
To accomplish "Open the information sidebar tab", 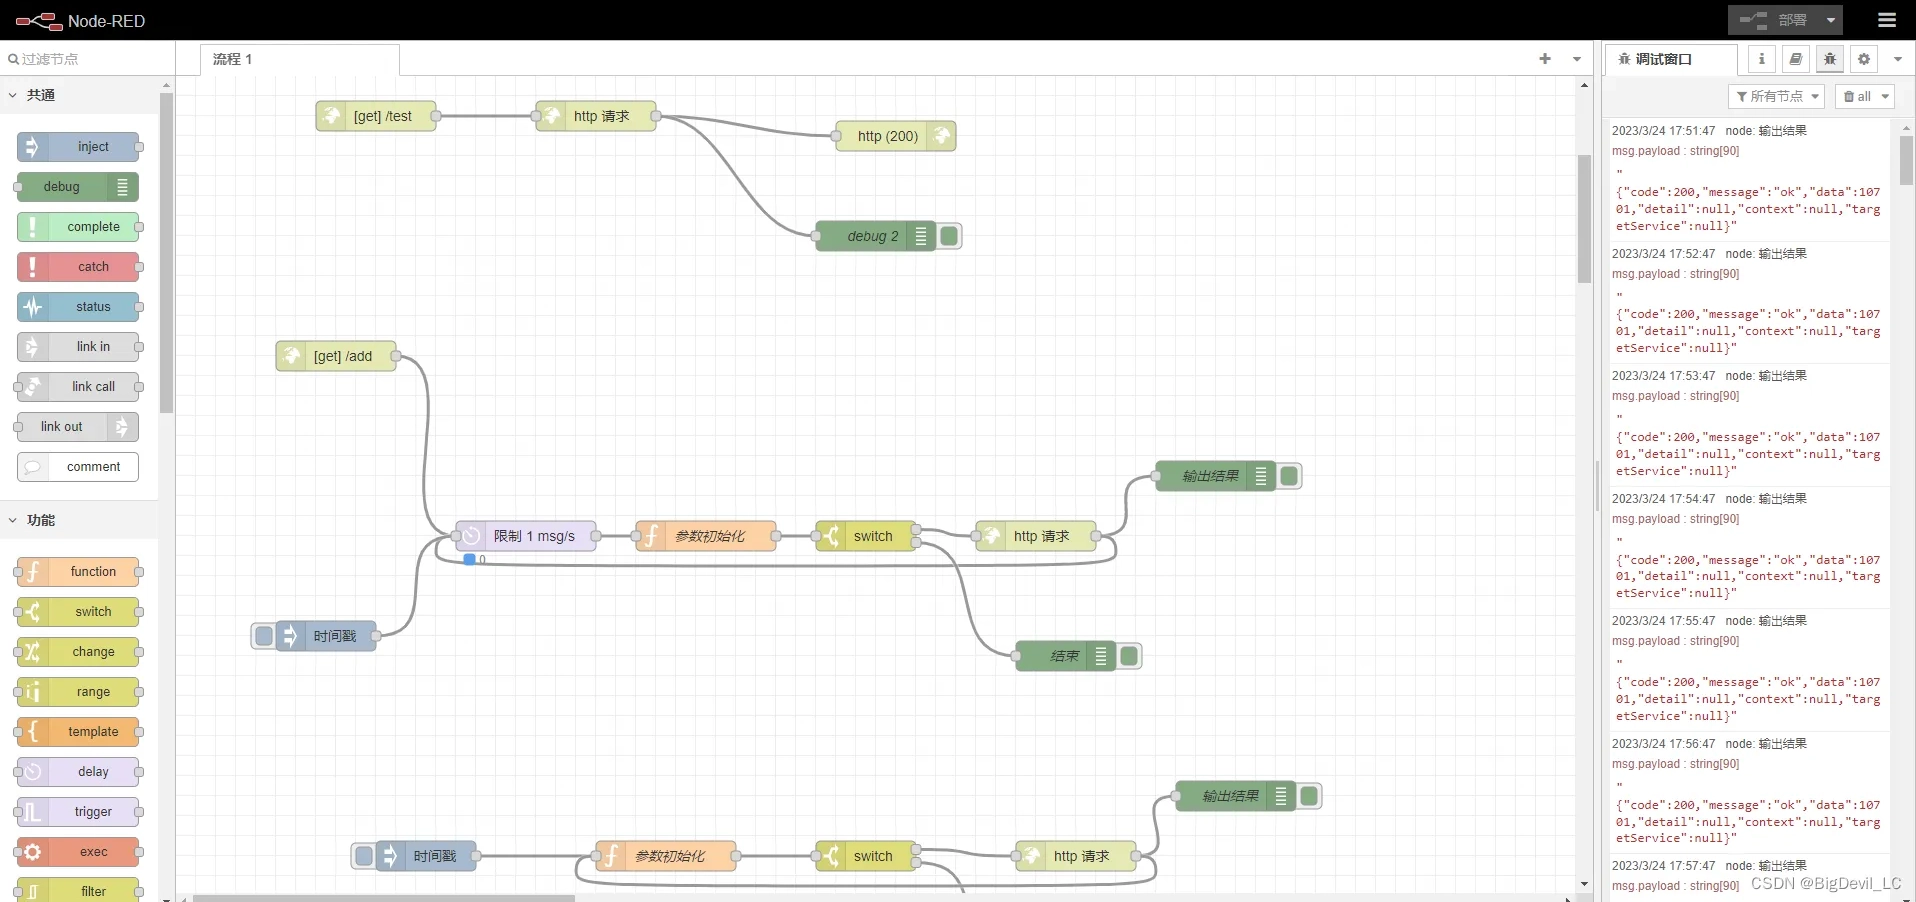I will 1762,59.
